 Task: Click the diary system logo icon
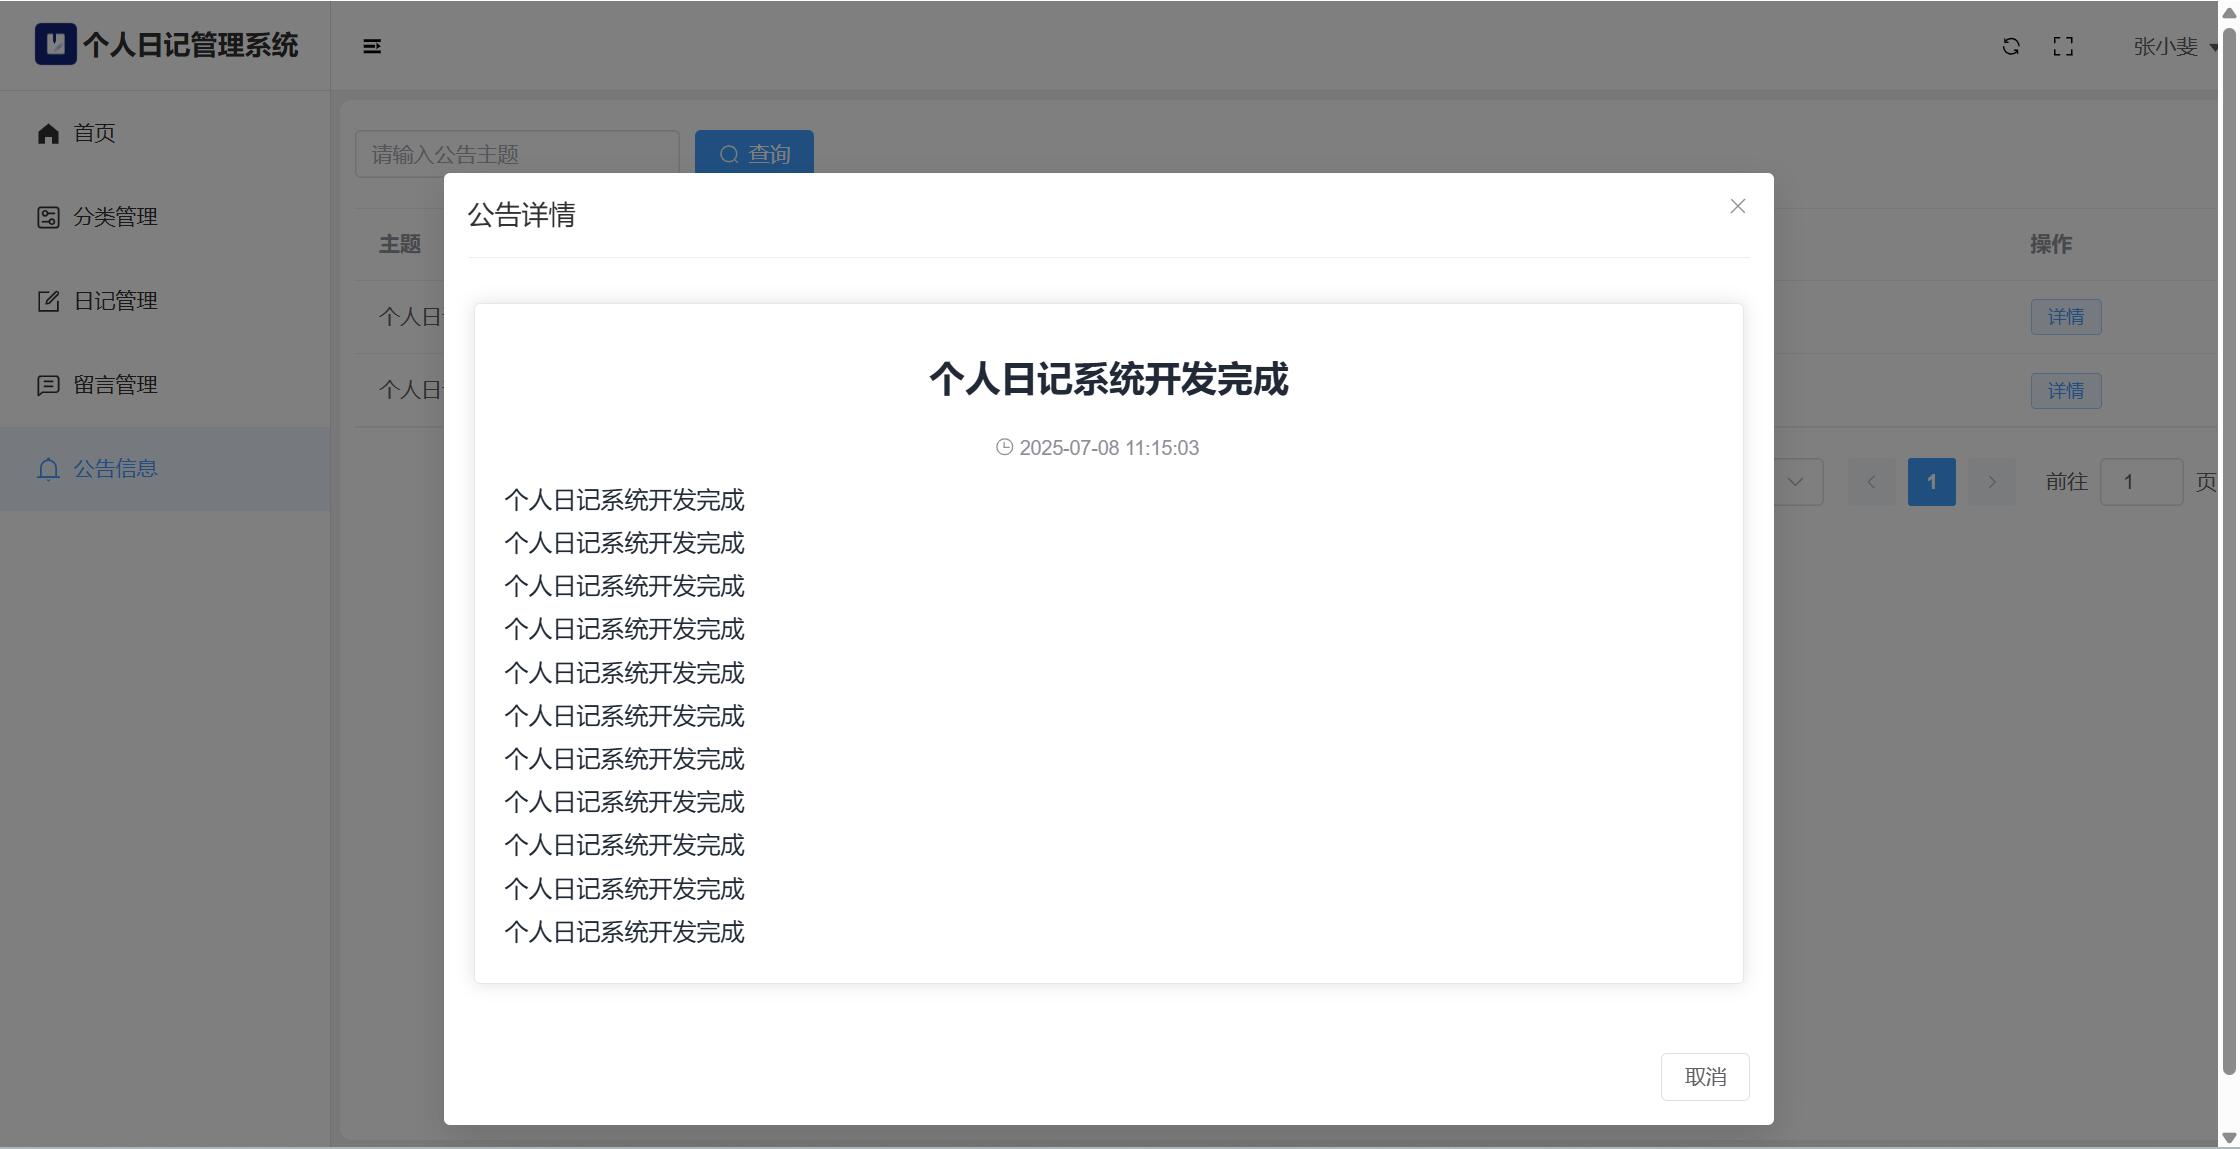(55, 44)
